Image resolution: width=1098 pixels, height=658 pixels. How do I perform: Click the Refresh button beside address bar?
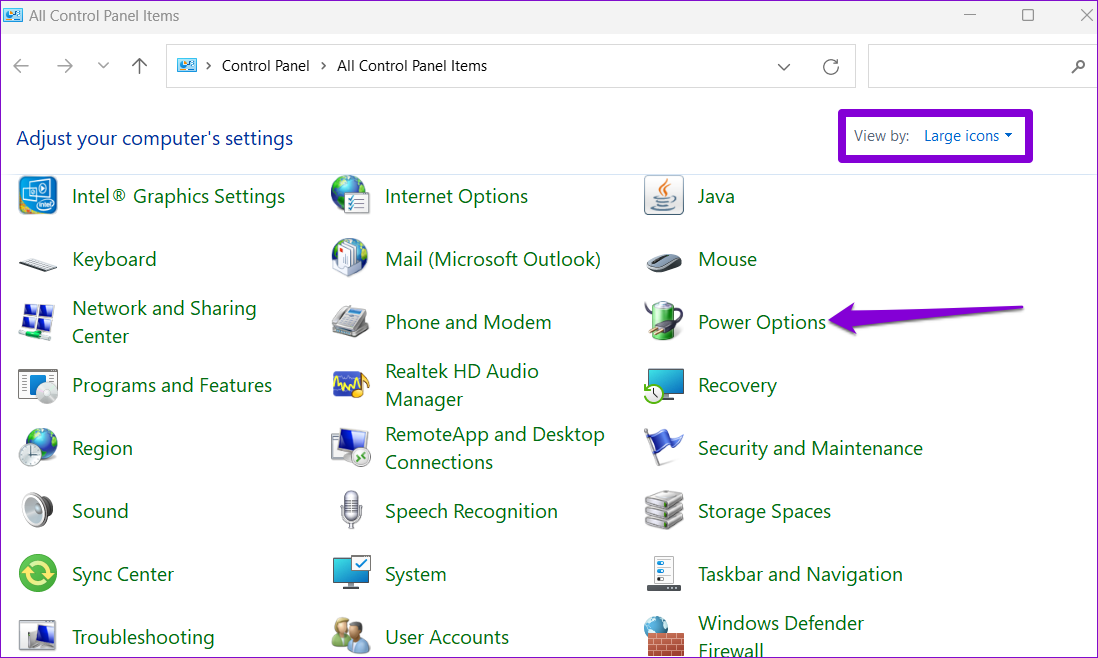click(x=830, y=67)
